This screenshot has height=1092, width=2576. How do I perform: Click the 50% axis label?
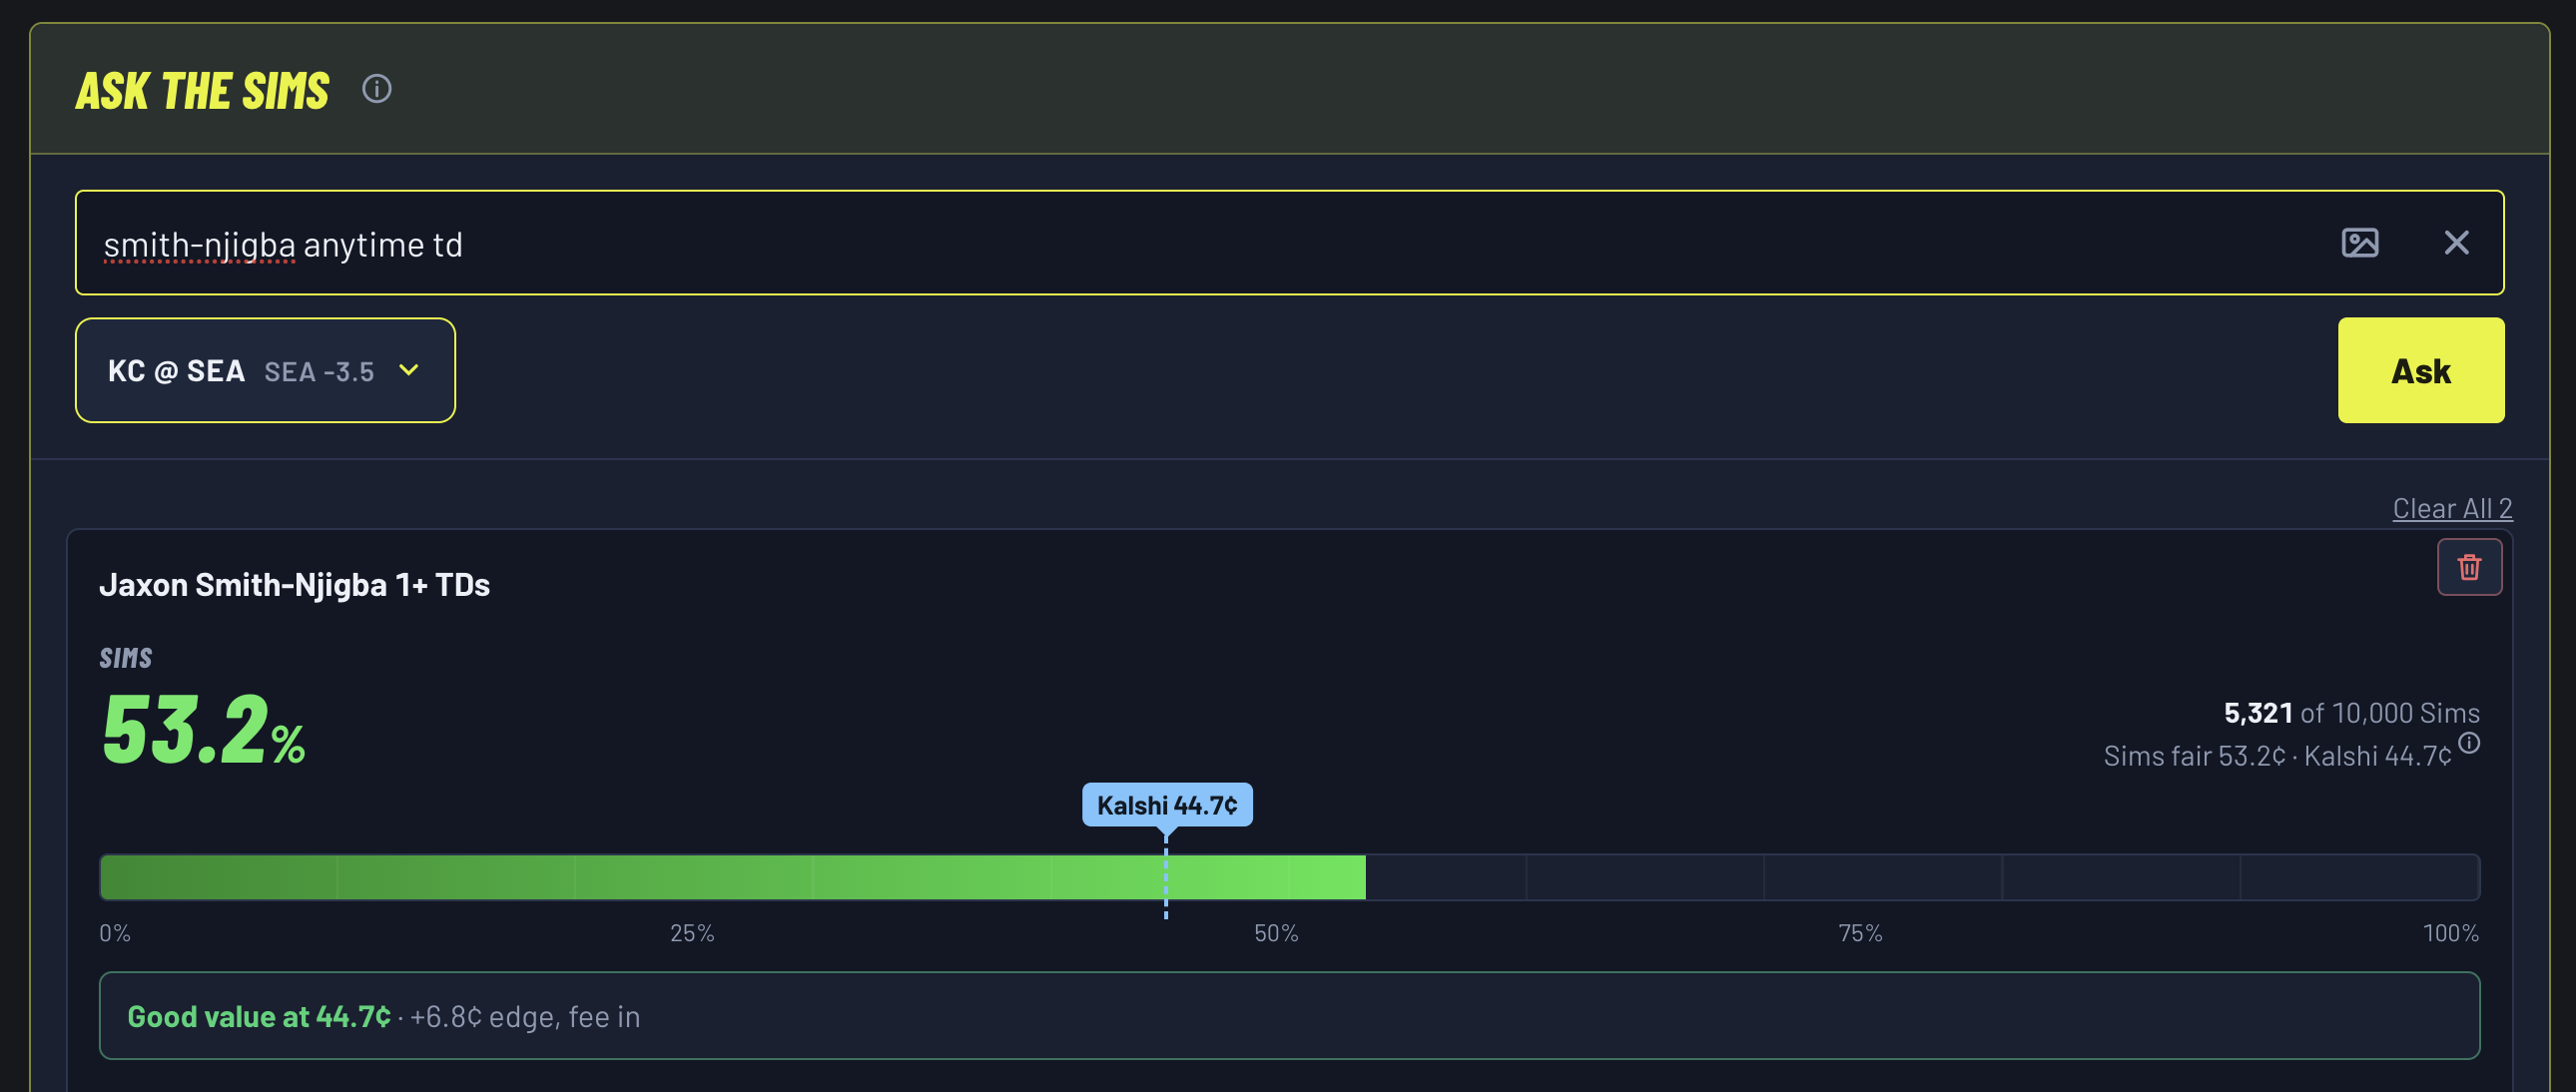pyautogui.click(x=1276, y=933)
